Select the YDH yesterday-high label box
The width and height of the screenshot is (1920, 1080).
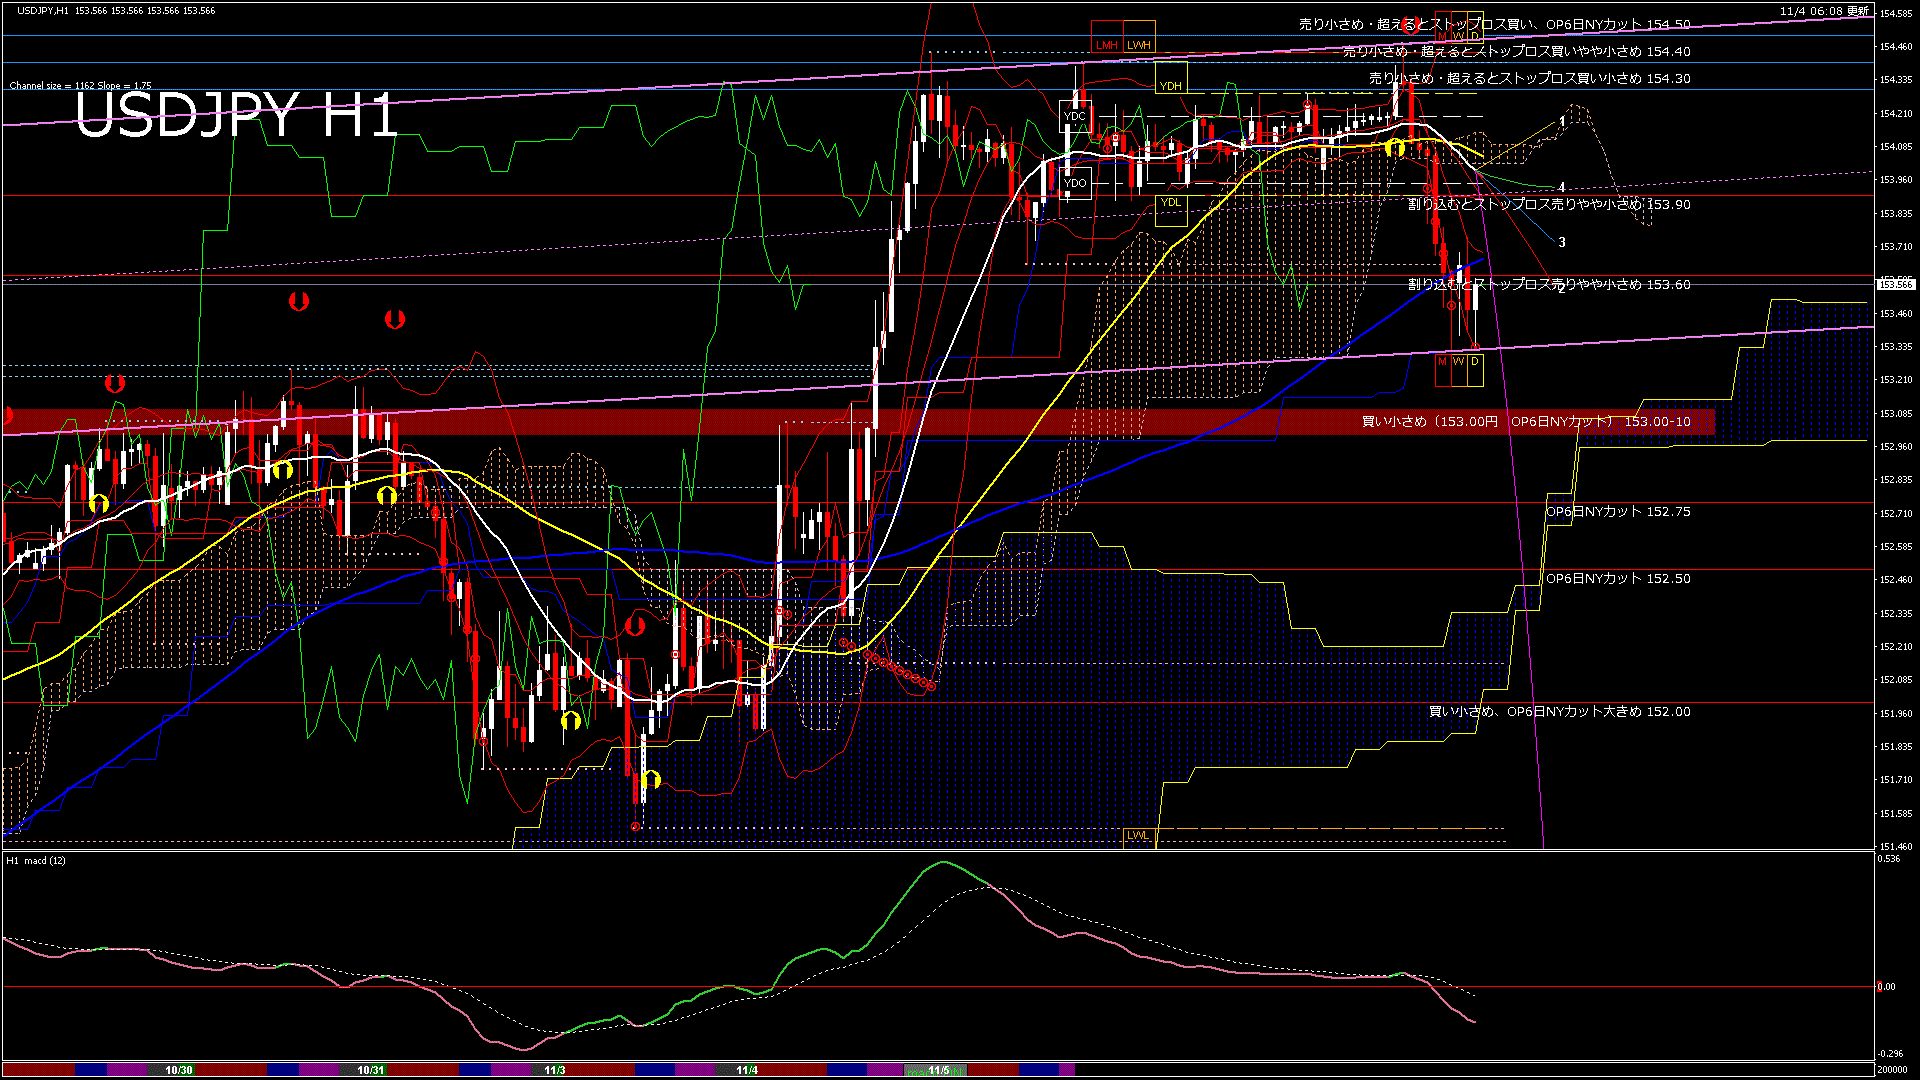point(1171,85)
